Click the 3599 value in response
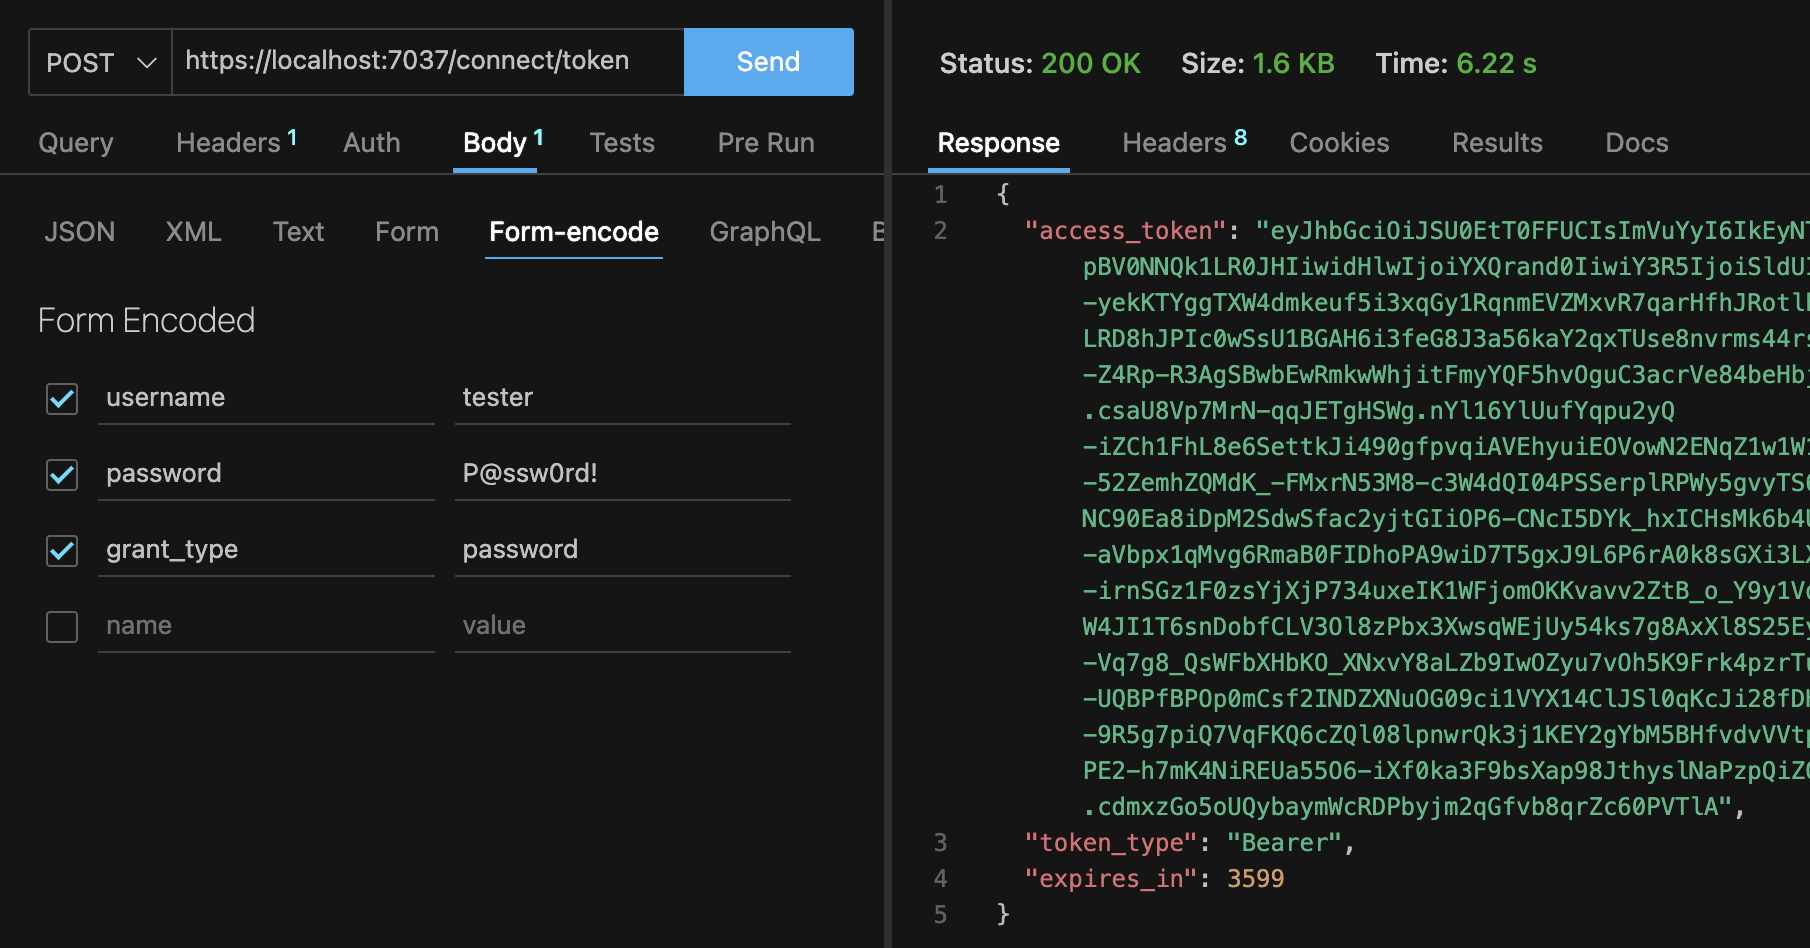 click(x=1256, y=879)
